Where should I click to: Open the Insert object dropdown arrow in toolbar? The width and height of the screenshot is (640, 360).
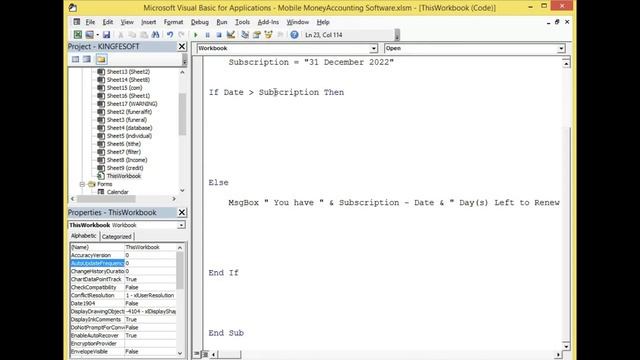point(98,35)
